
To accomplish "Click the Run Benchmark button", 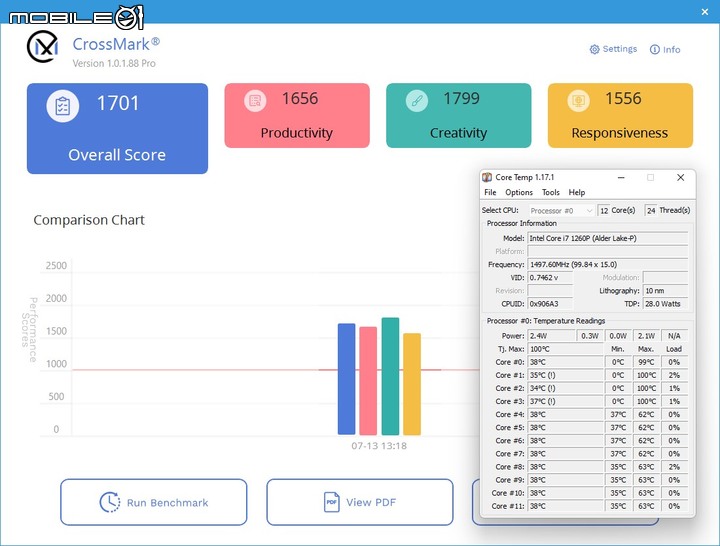I will [x=154, y=502].
